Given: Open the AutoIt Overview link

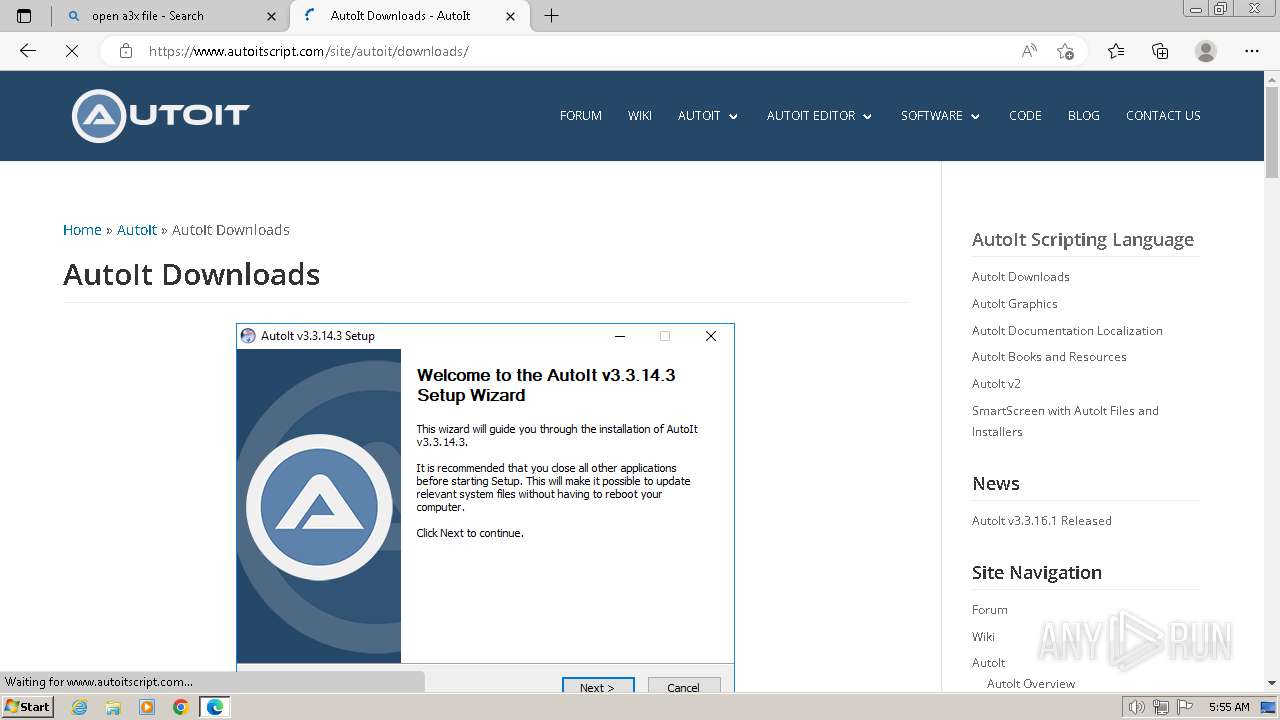Looking at the screenshot, I should 1031,684.
